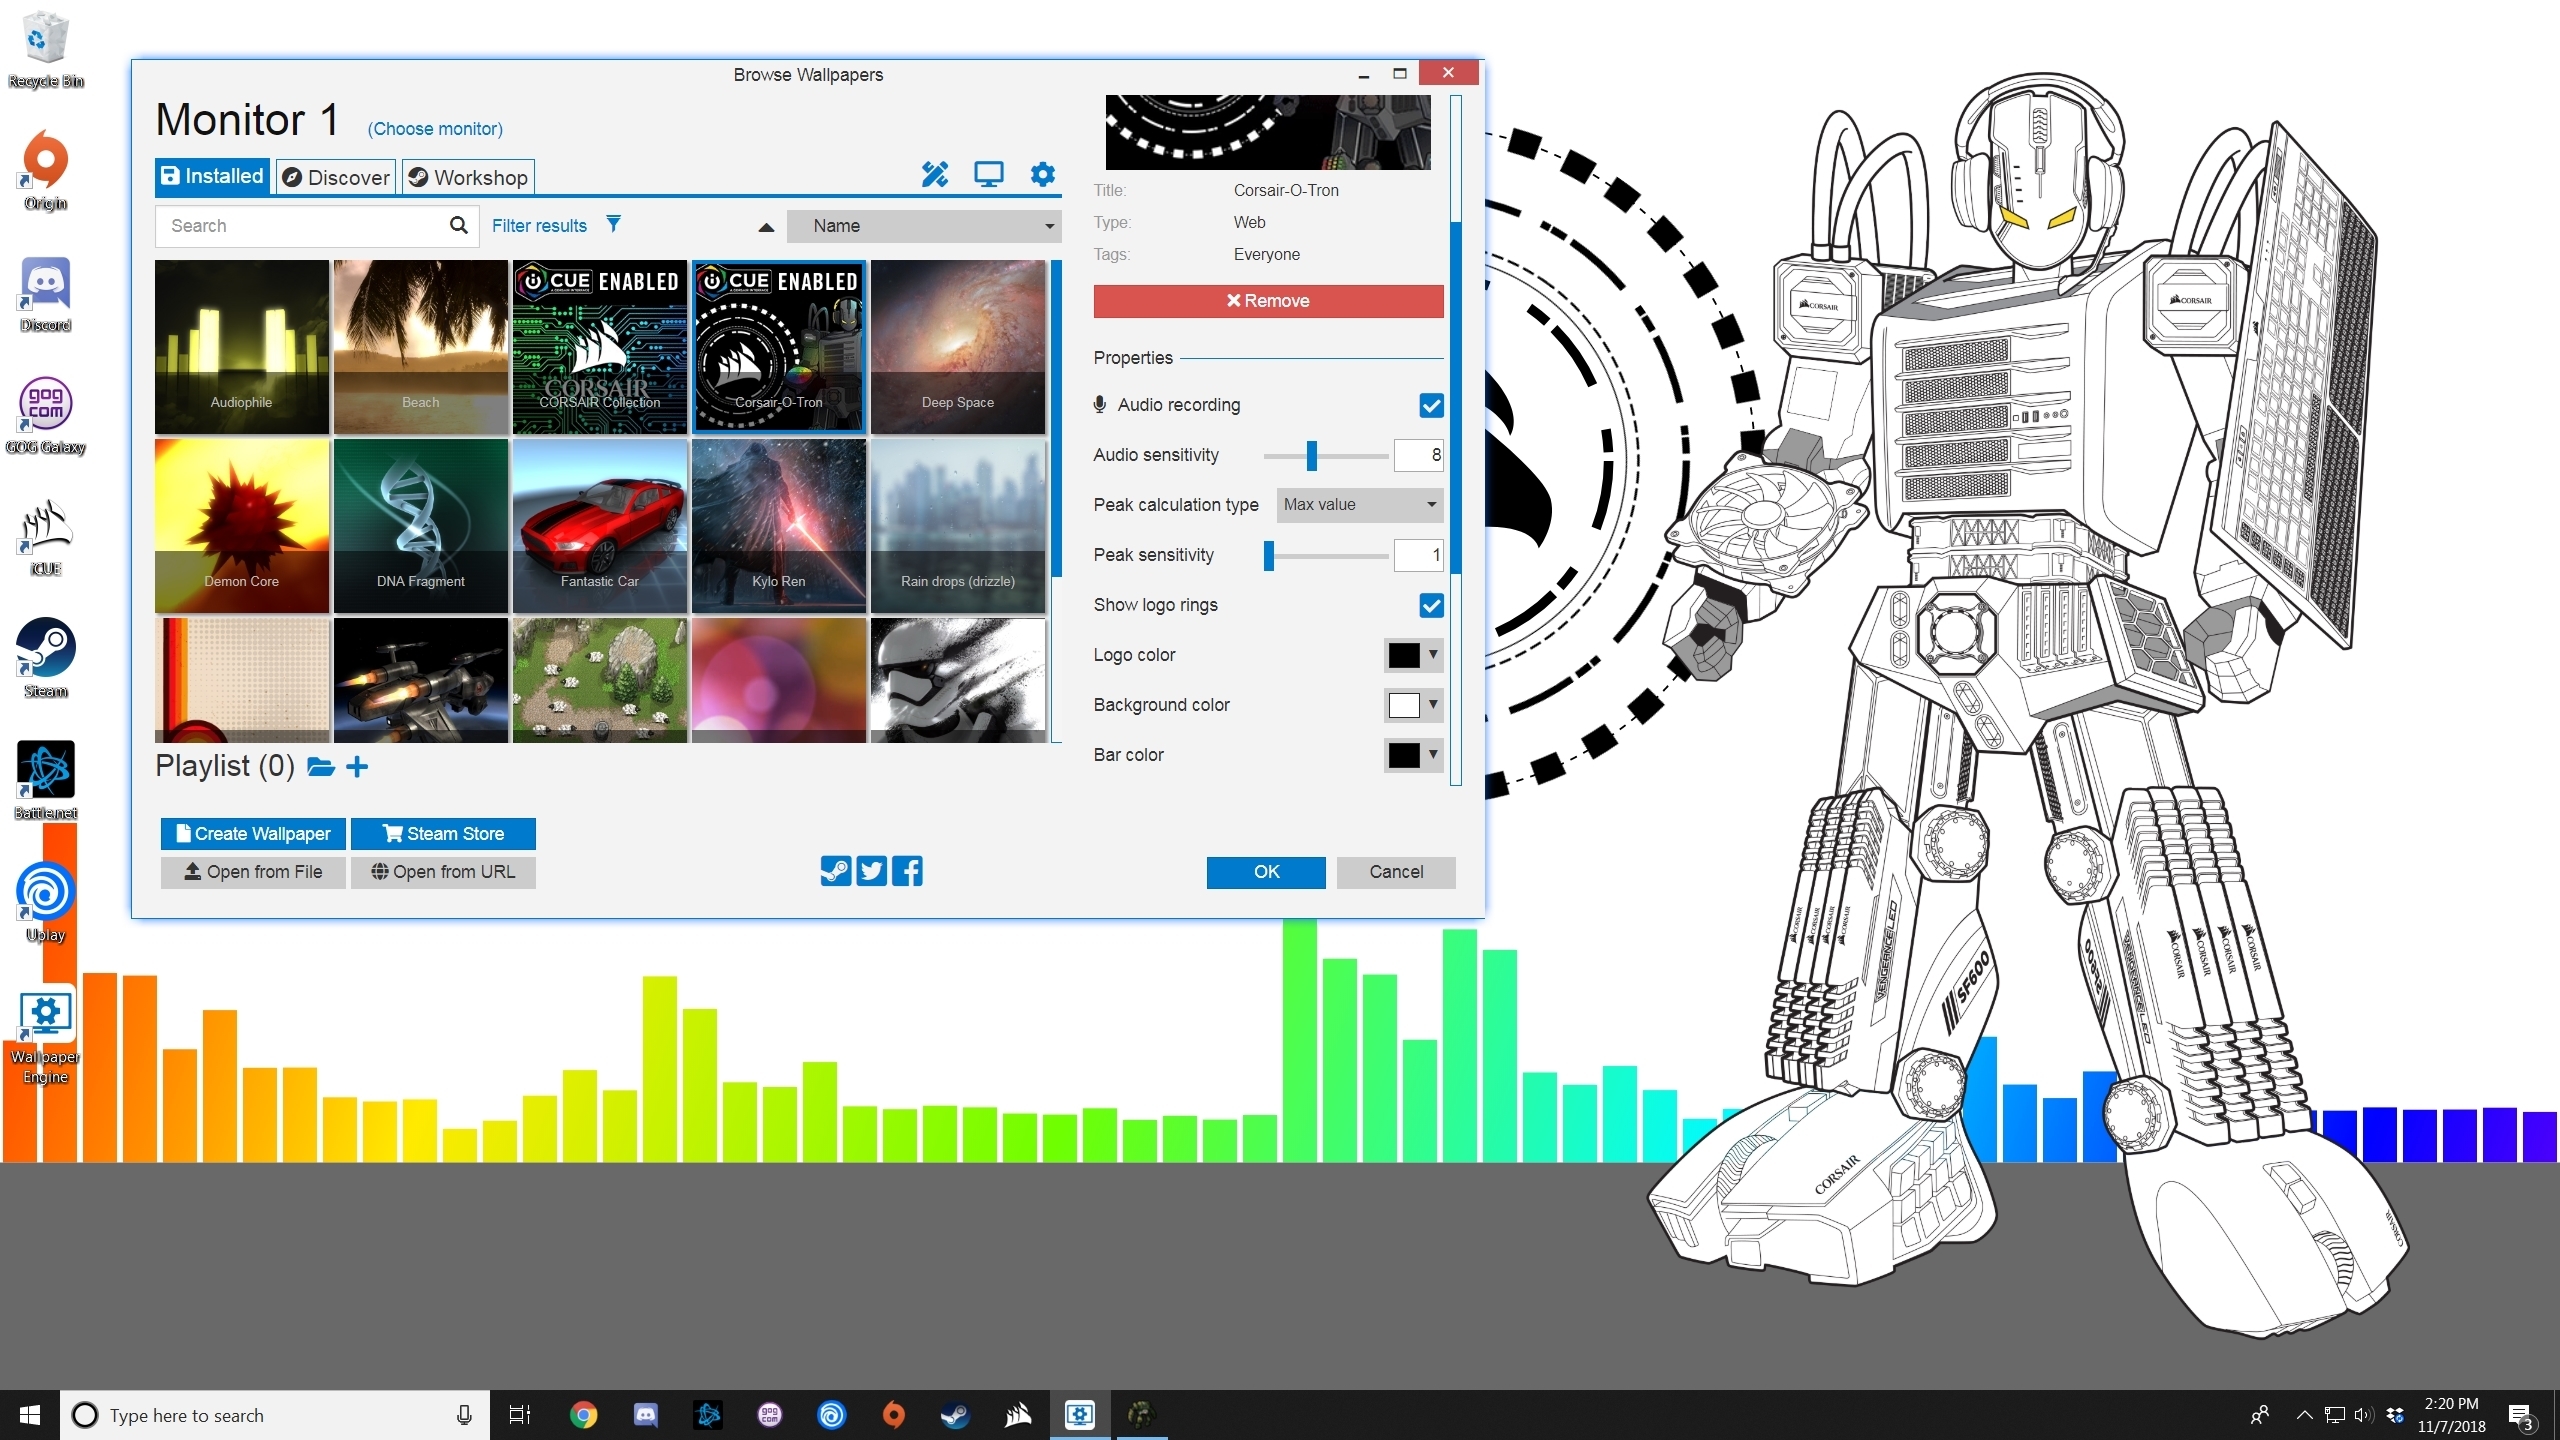Click the red Remove button
The width and height of the screenshot is (2560, 1440).
pos(1267,301)
